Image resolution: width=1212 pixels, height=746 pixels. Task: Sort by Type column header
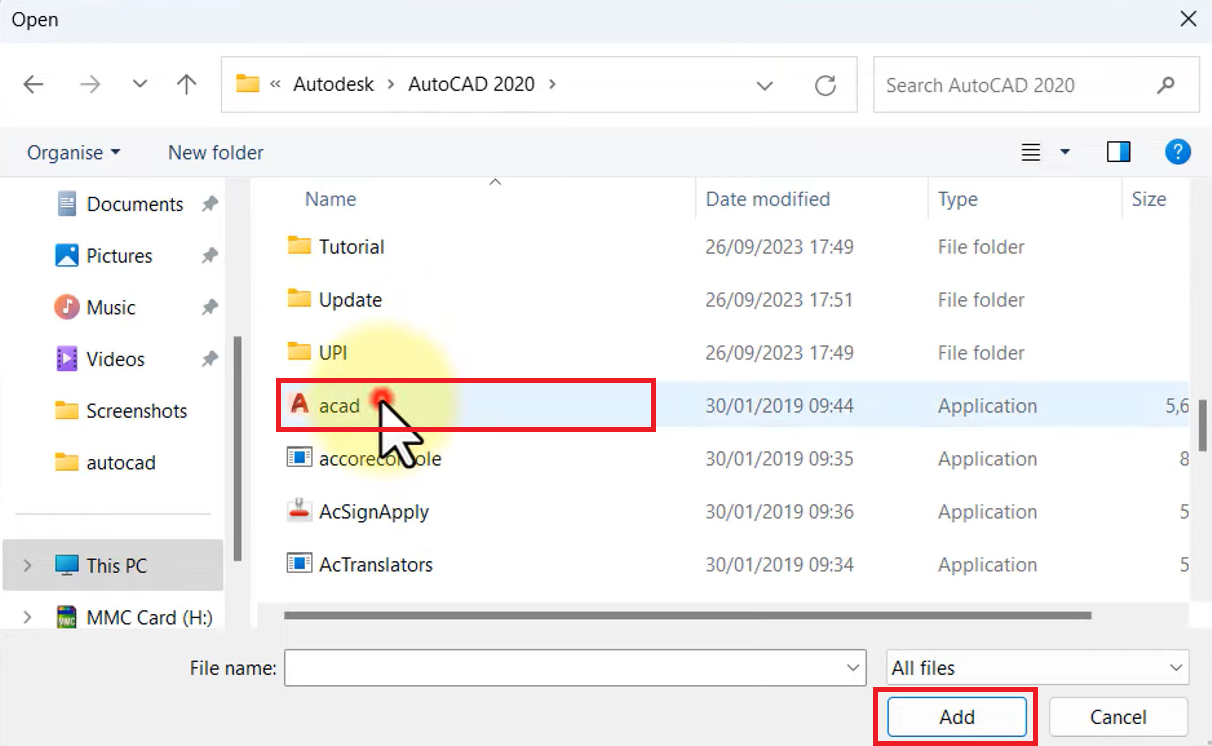pos(957,199)
